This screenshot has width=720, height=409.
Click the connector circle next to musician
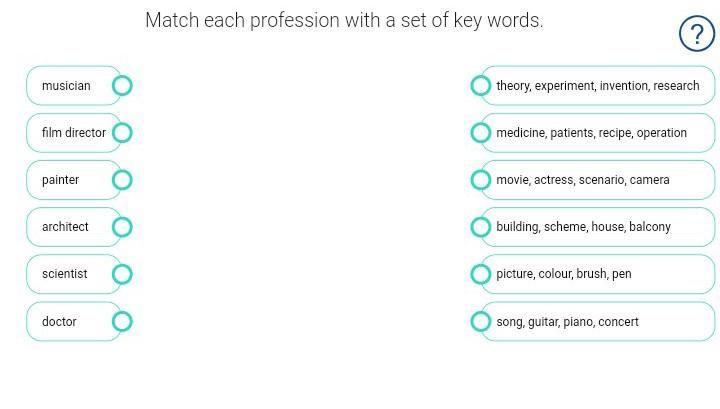click(122, 86)
